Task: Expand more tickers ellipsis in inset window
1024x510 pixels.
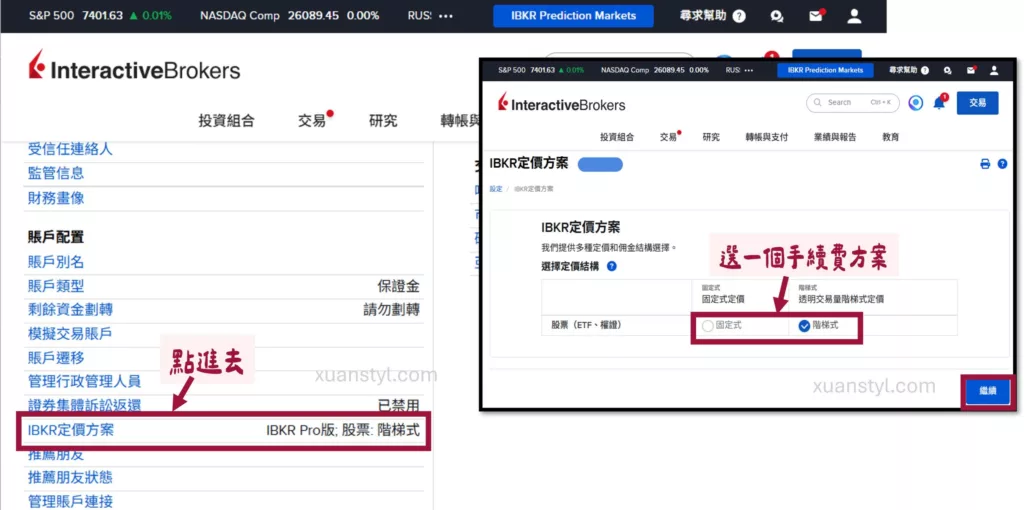Action: 749,70
